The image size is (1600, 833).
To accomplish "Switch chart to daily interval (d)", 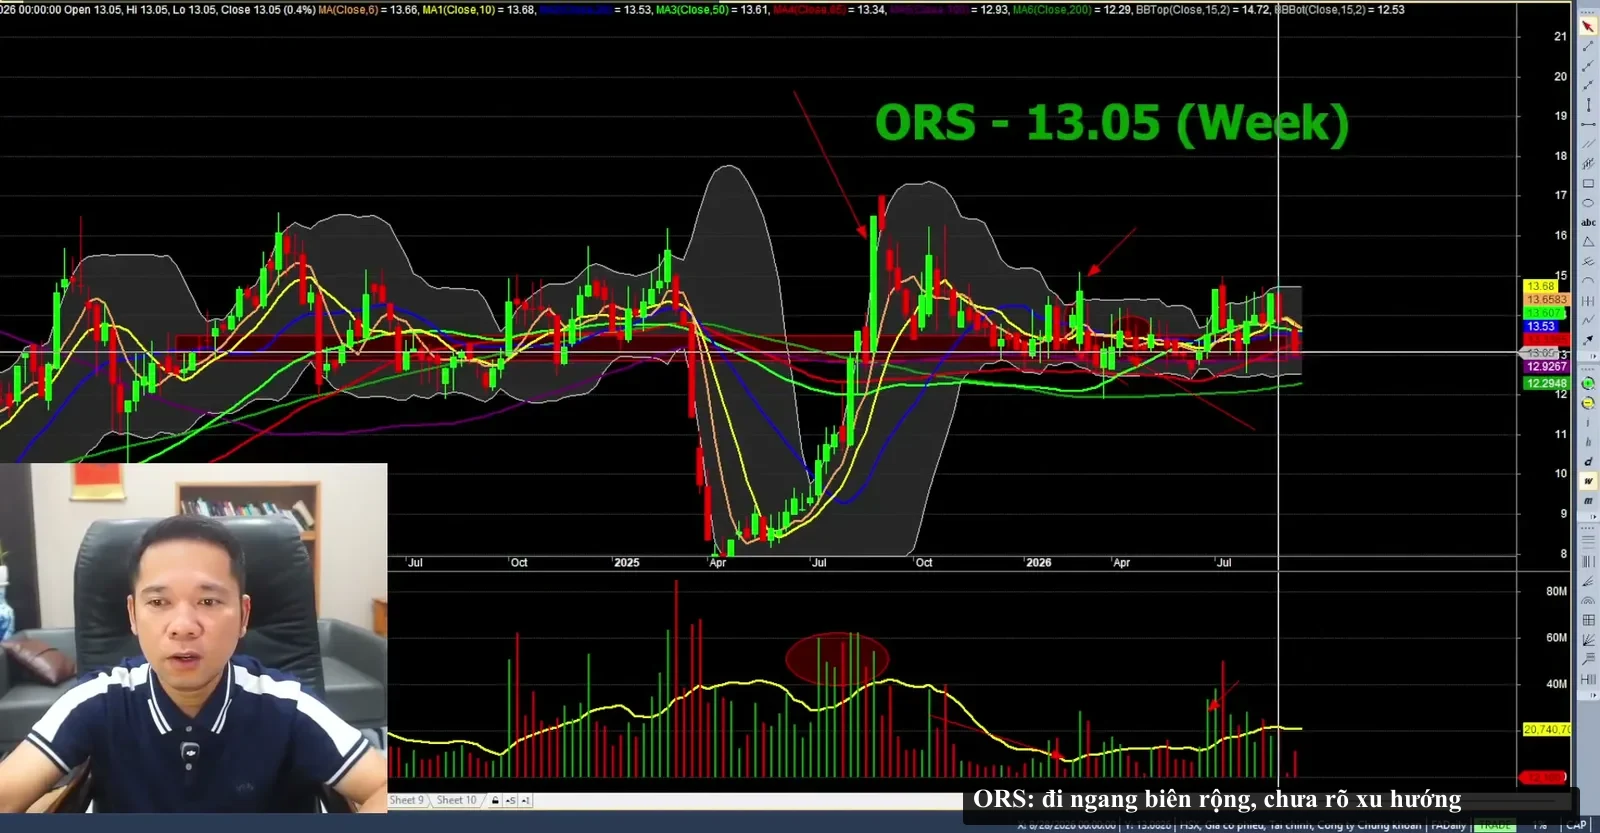I will 1587,461.
